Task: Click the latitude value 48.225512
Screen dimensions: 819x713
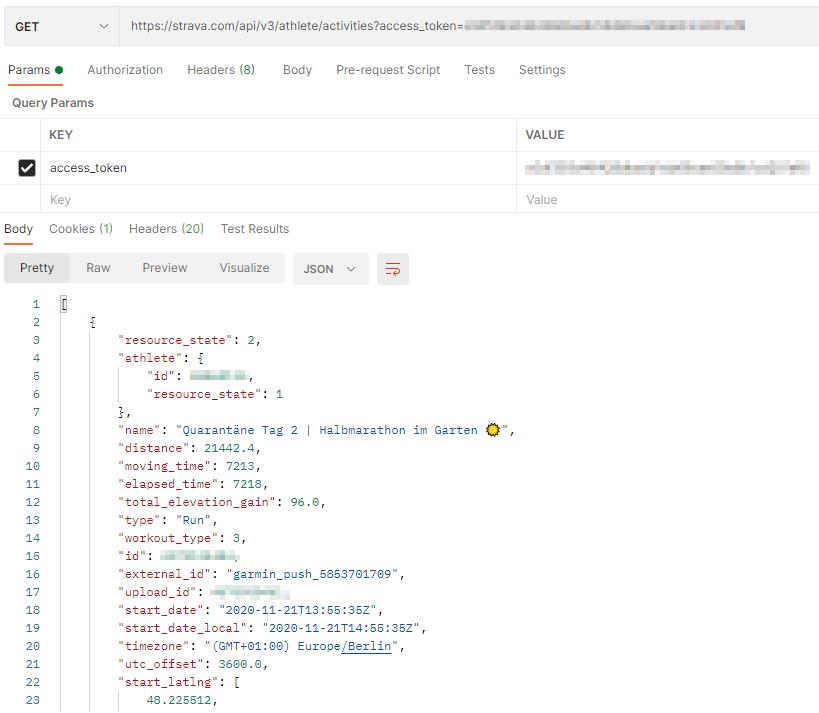Action: pyautogui.click(x=179, y=700)
